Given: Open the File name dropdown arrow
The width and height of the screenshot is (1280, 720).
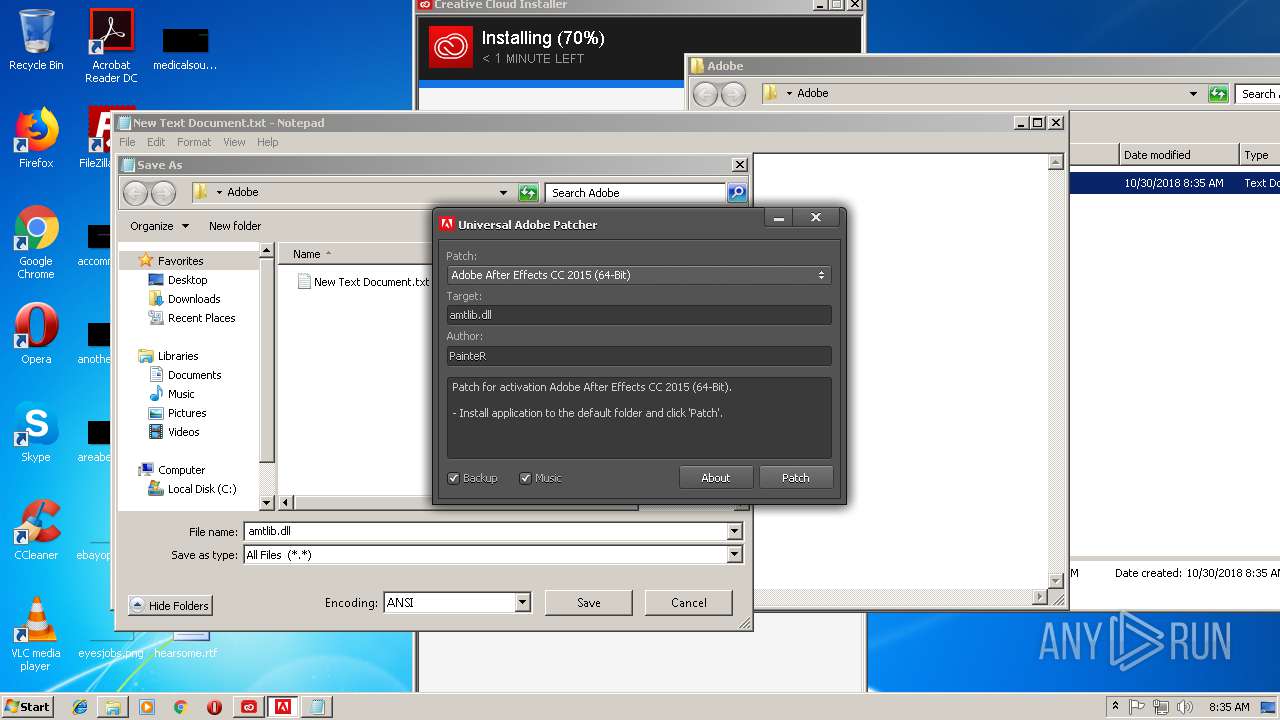Looking at the screenshot, I should tap(735, 532).
